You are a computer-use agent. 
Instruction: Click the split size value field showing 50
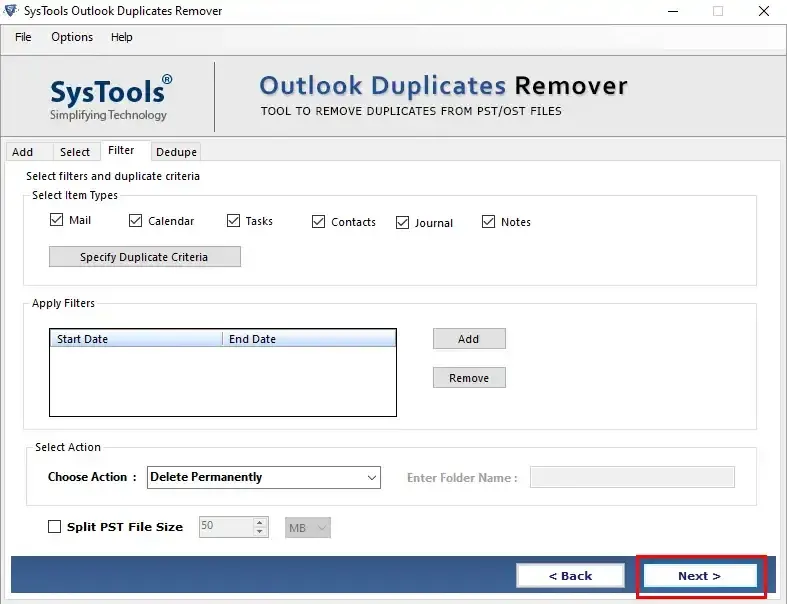(x=226, y=527)
